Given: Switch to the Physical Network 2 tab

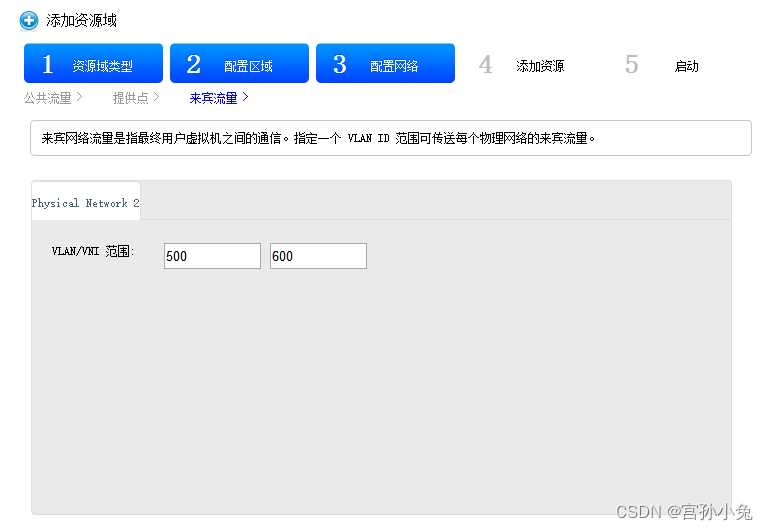Looking at the screenshot, I should (x=86, y=203).
